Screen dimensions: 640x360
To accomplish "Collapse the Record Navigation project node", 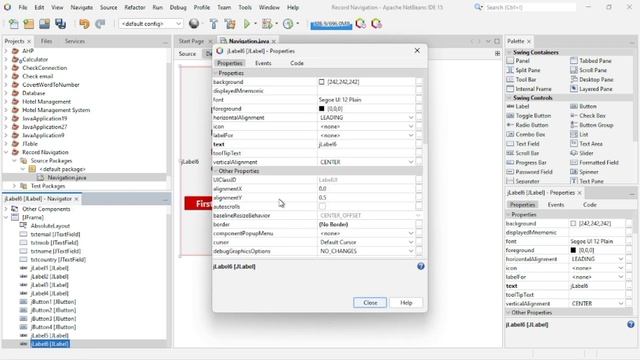I will 6,152.
